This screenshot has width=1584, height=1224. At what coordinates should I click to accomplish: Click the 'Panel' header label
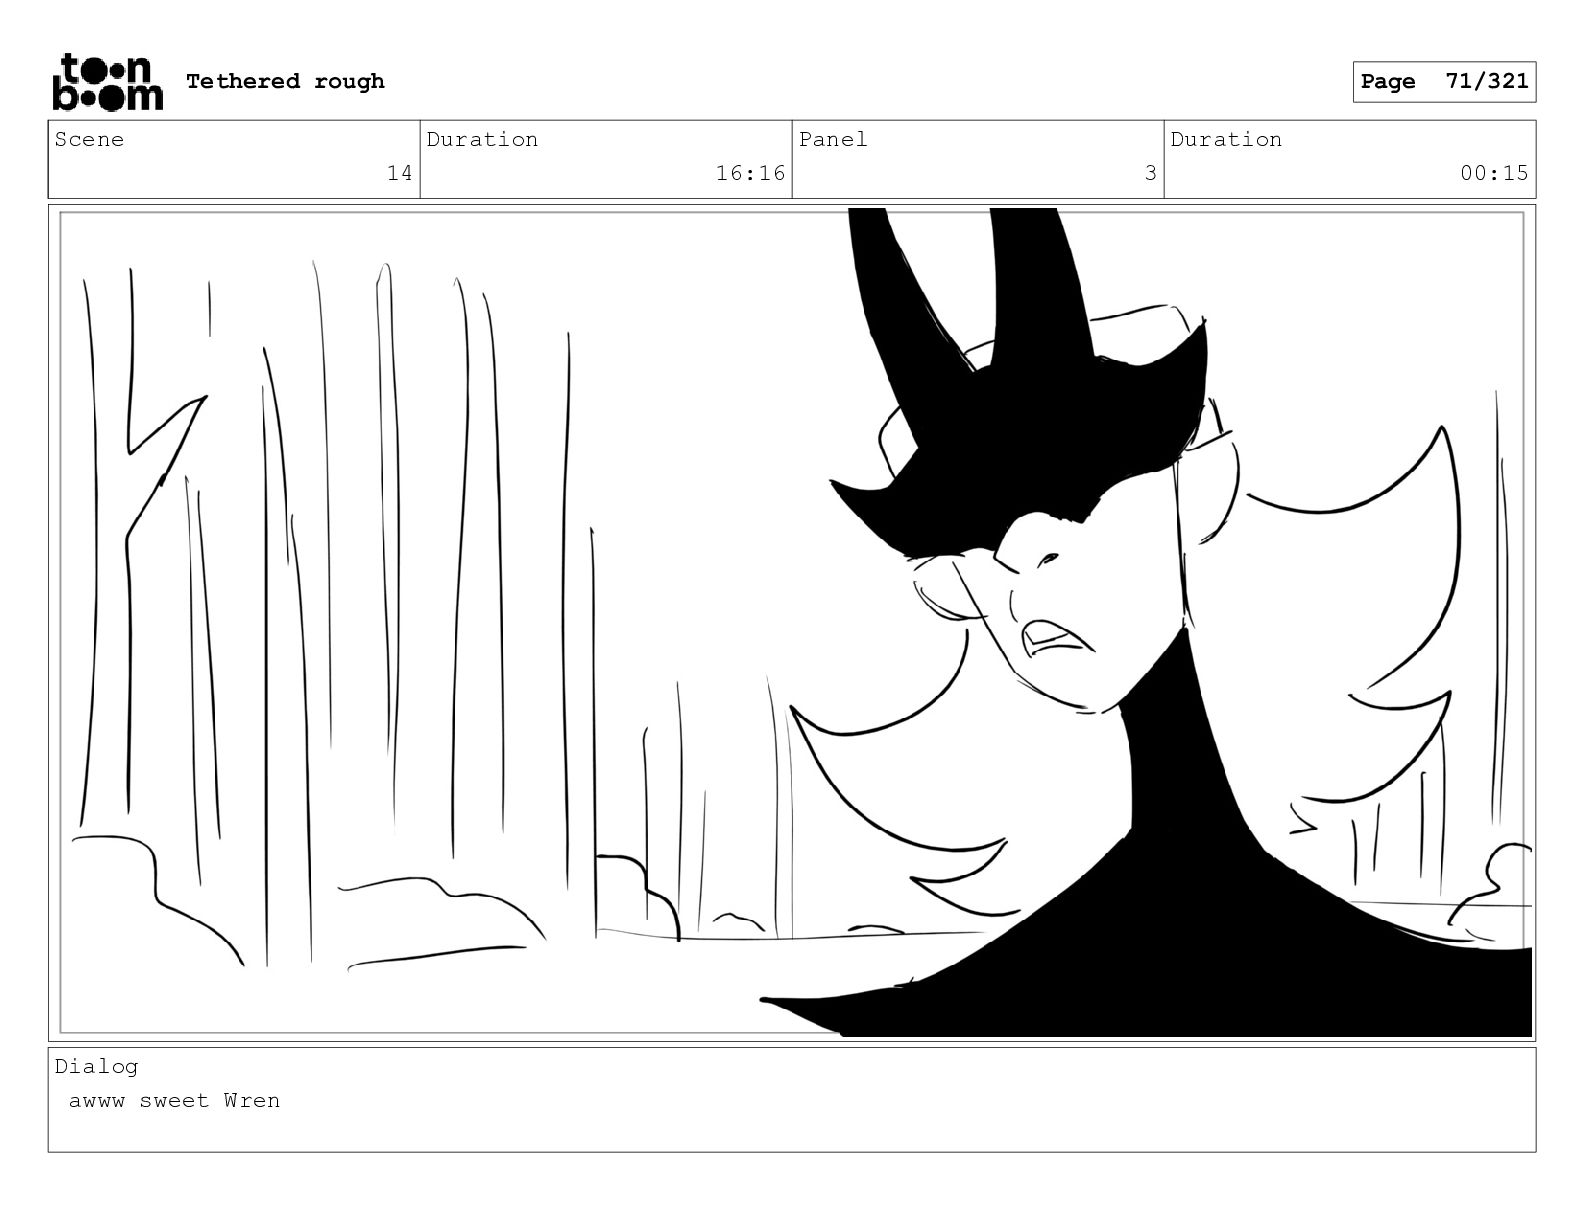tap(833, 139)
